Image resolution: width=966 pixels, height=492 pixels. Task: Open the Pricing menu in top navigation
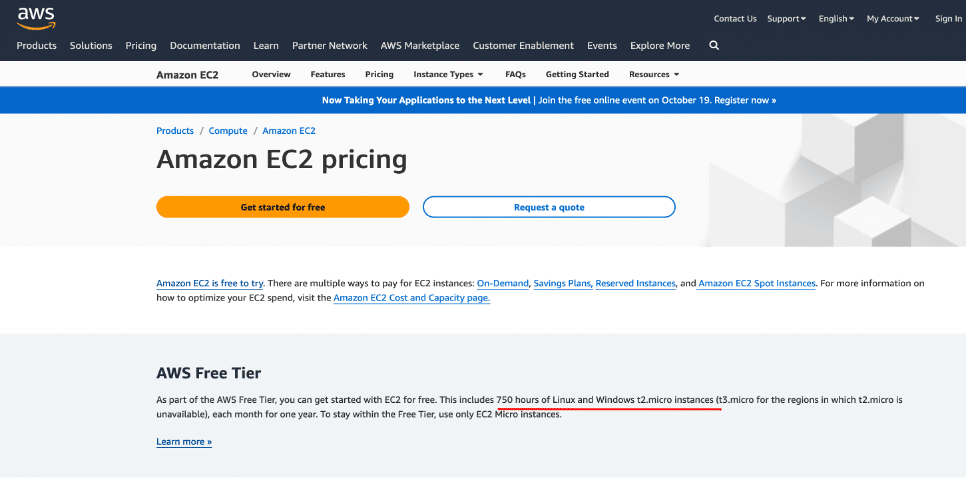click(141, 46)
